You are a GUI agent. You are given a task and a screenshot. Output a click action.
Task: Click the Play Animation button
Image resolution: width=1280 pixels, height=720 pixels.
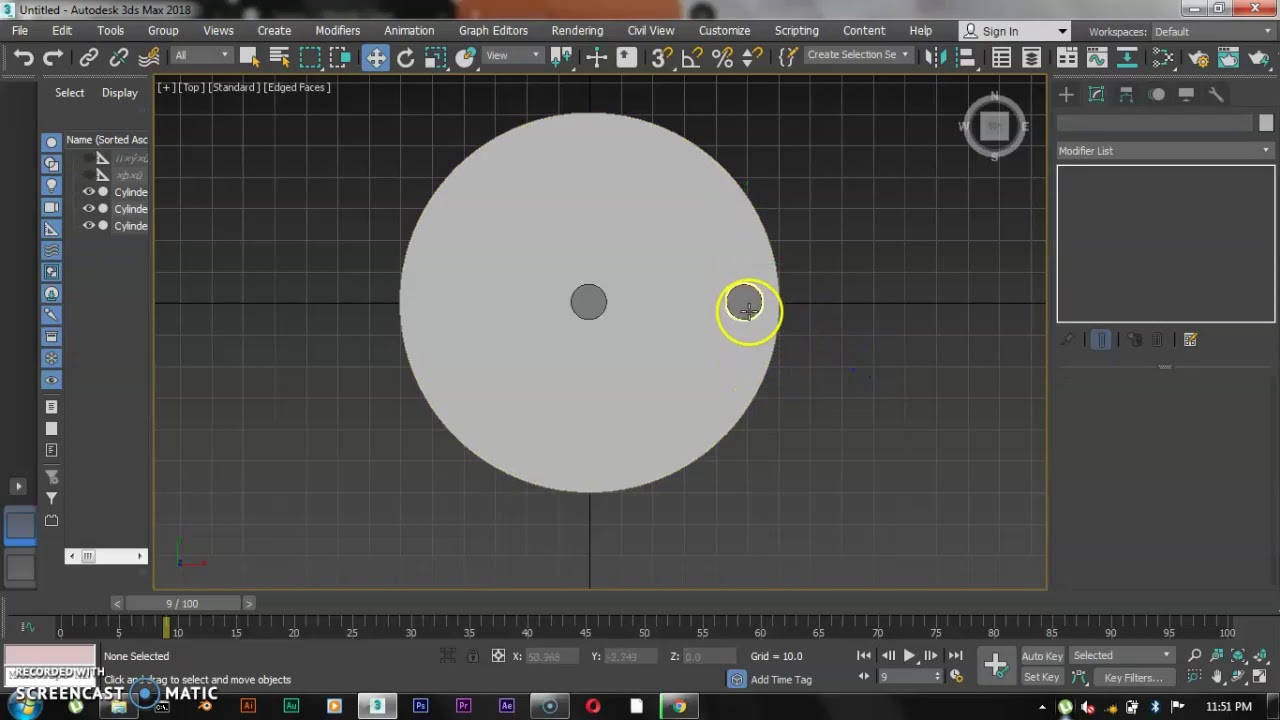[909, 656]
